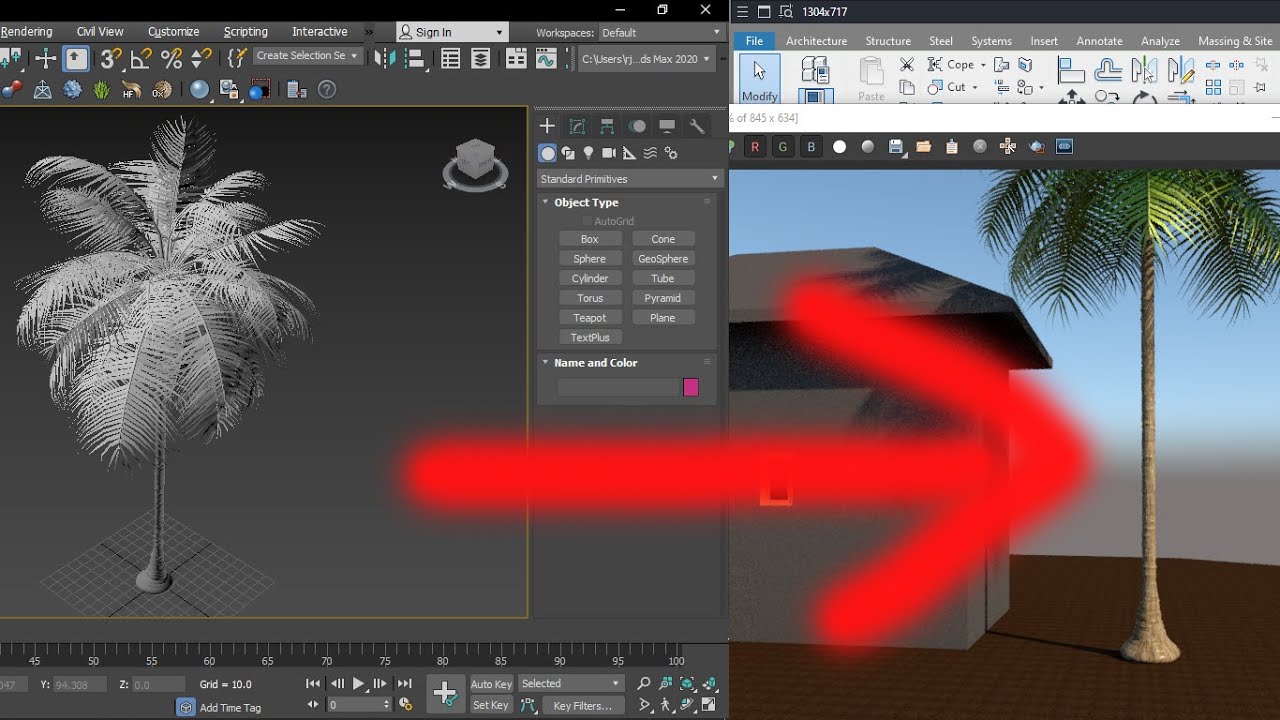Click the Hair and Fur HF icon
The width and height of the screenshot is (1280, 720).
click(131, 90)
